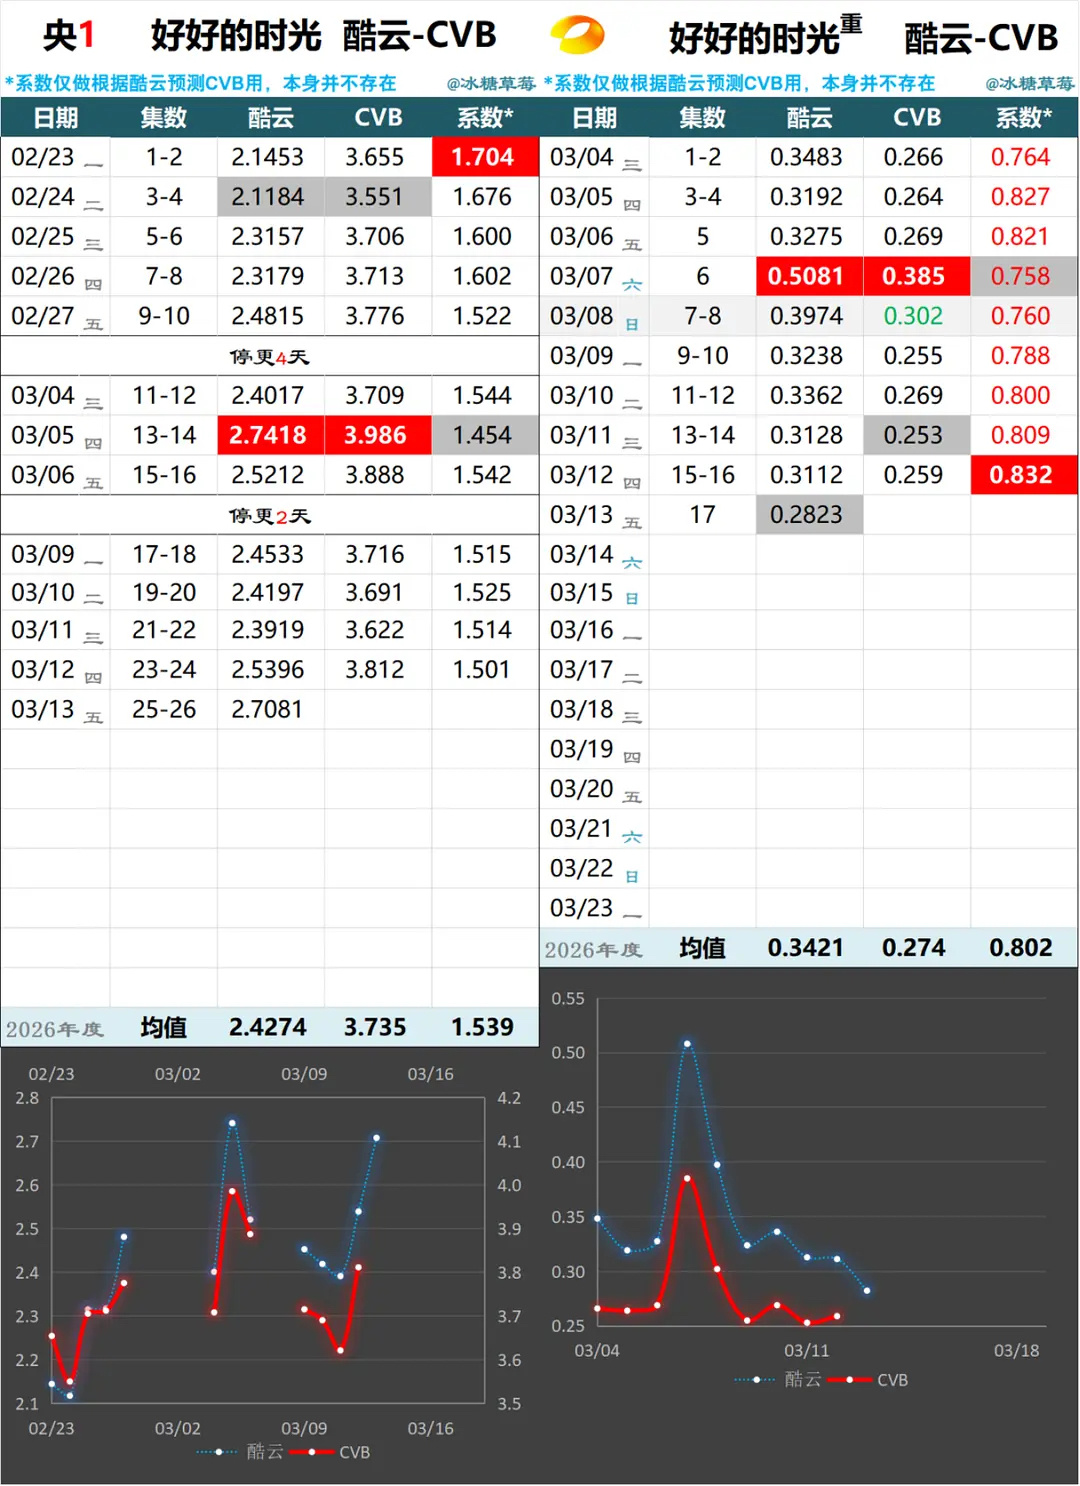Select episode cell 25-26
The width and height of the screenshot is (1080, 1486).
point(164,709)
